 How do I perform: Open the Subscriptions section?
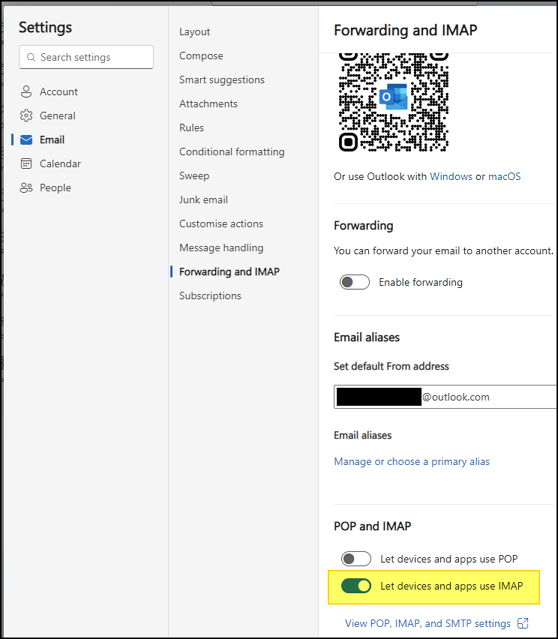(x=210, y=296)
